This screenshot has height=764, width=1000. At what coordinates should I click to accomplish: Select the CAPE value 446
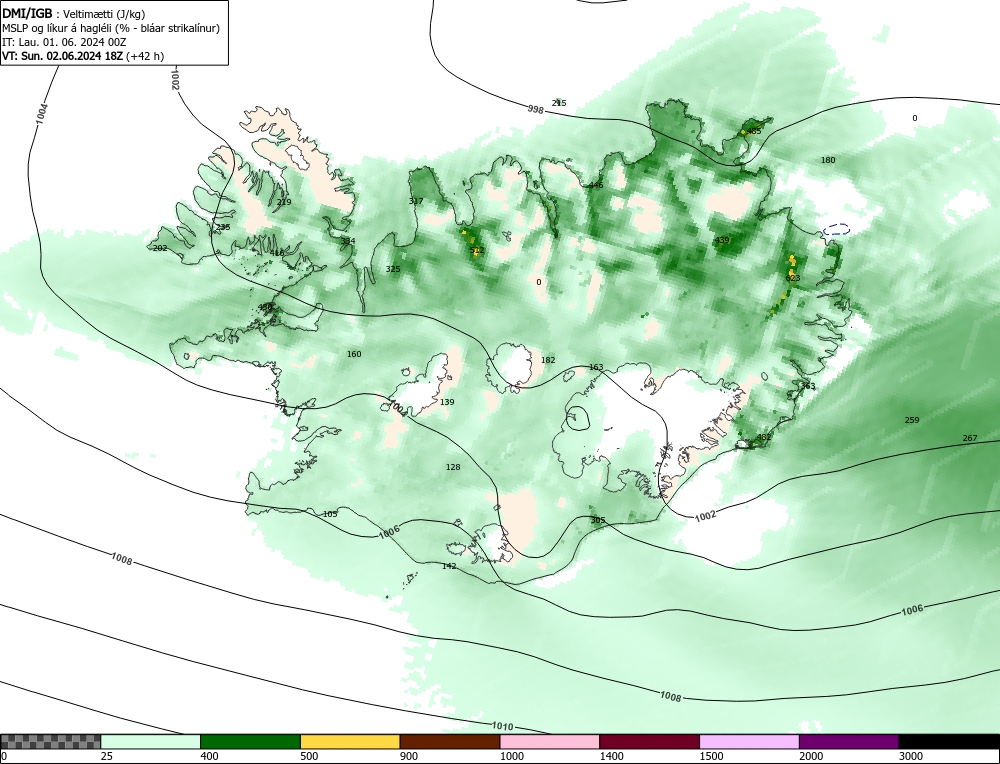pyautogui.click(x=596, y=185)
